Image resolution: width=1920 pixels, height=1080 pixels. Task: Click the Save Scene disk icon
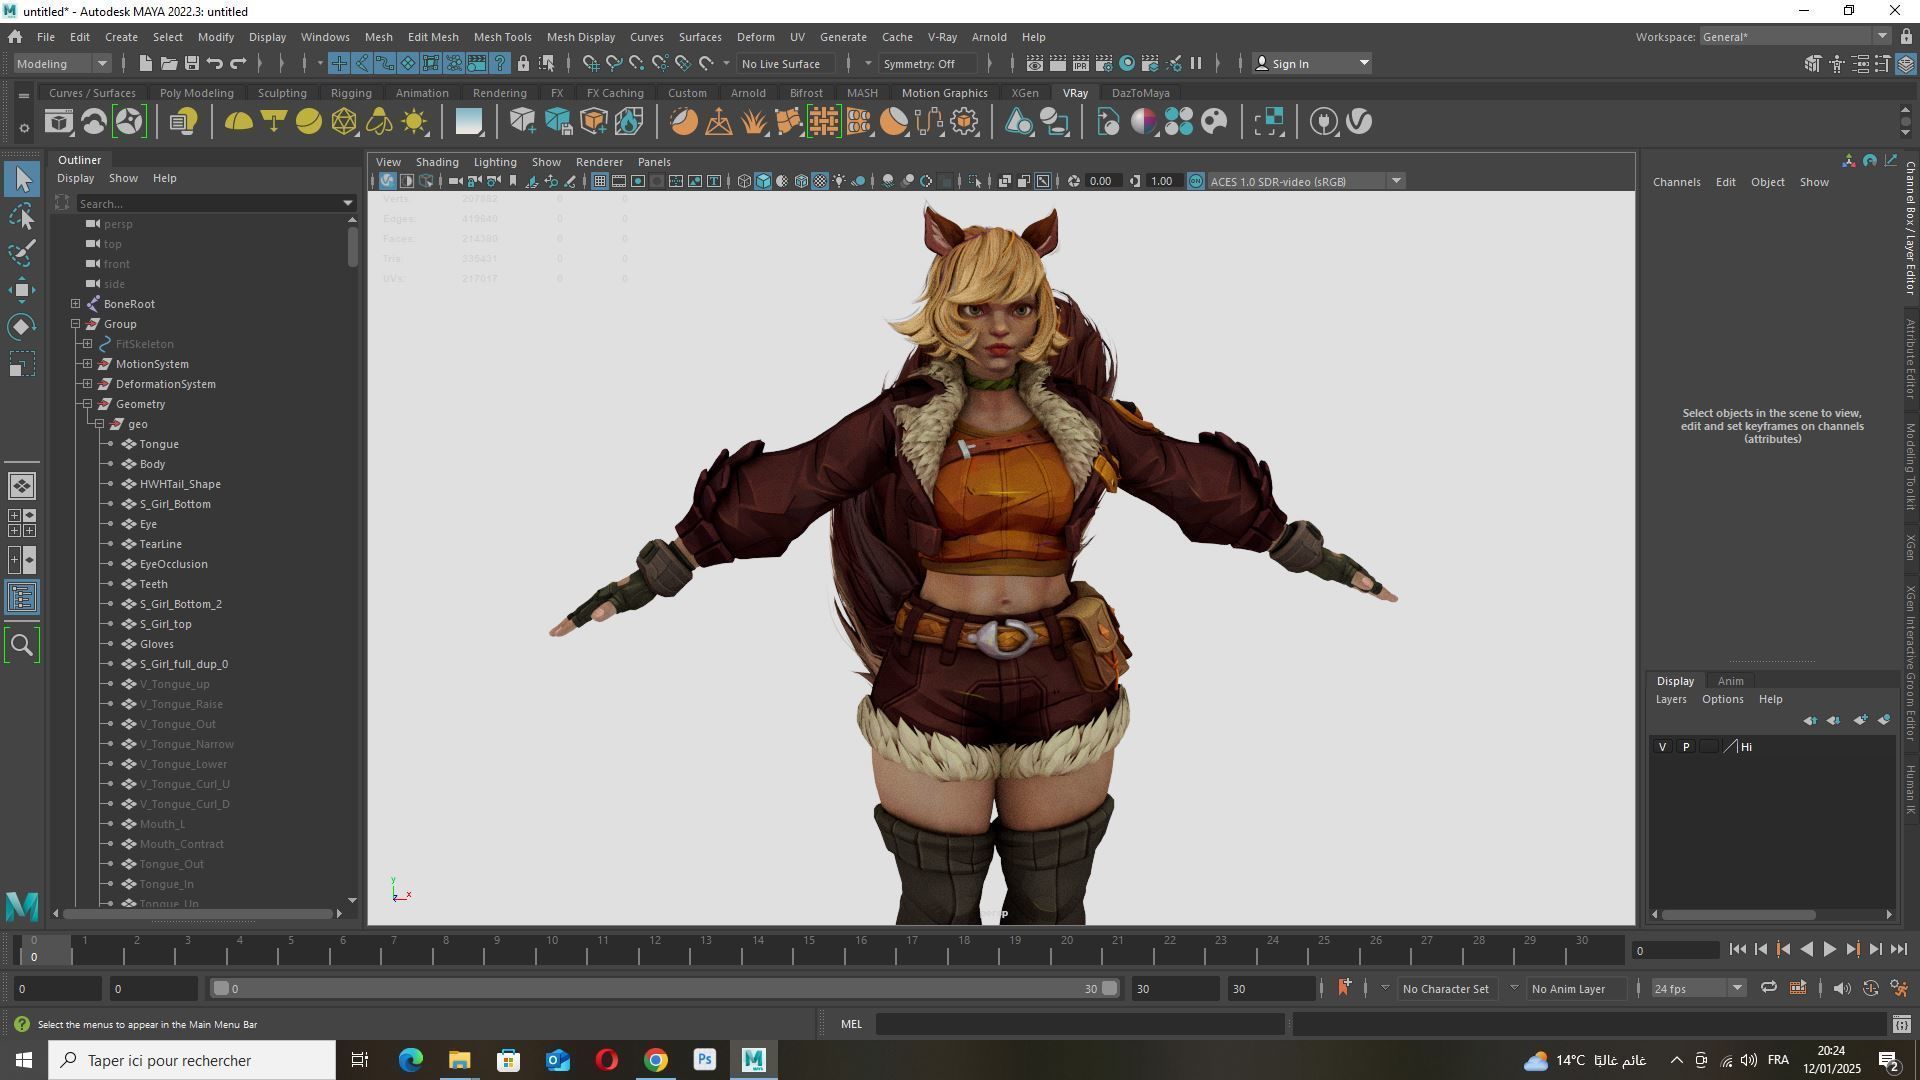coord(191,64)
